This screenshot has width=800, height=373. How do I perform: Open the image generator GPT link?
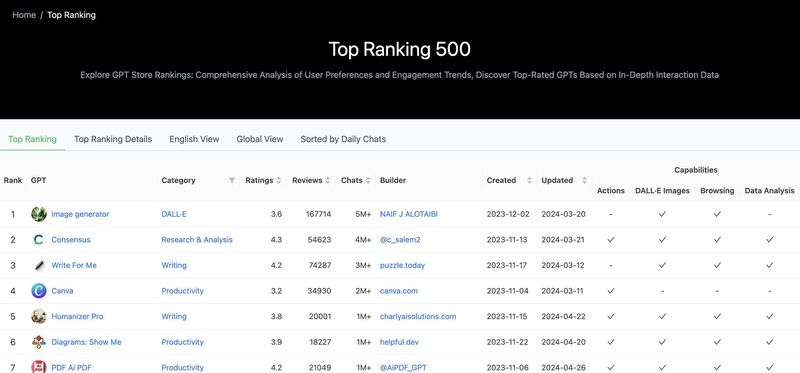pyautogui.click(x=80, y=214)
